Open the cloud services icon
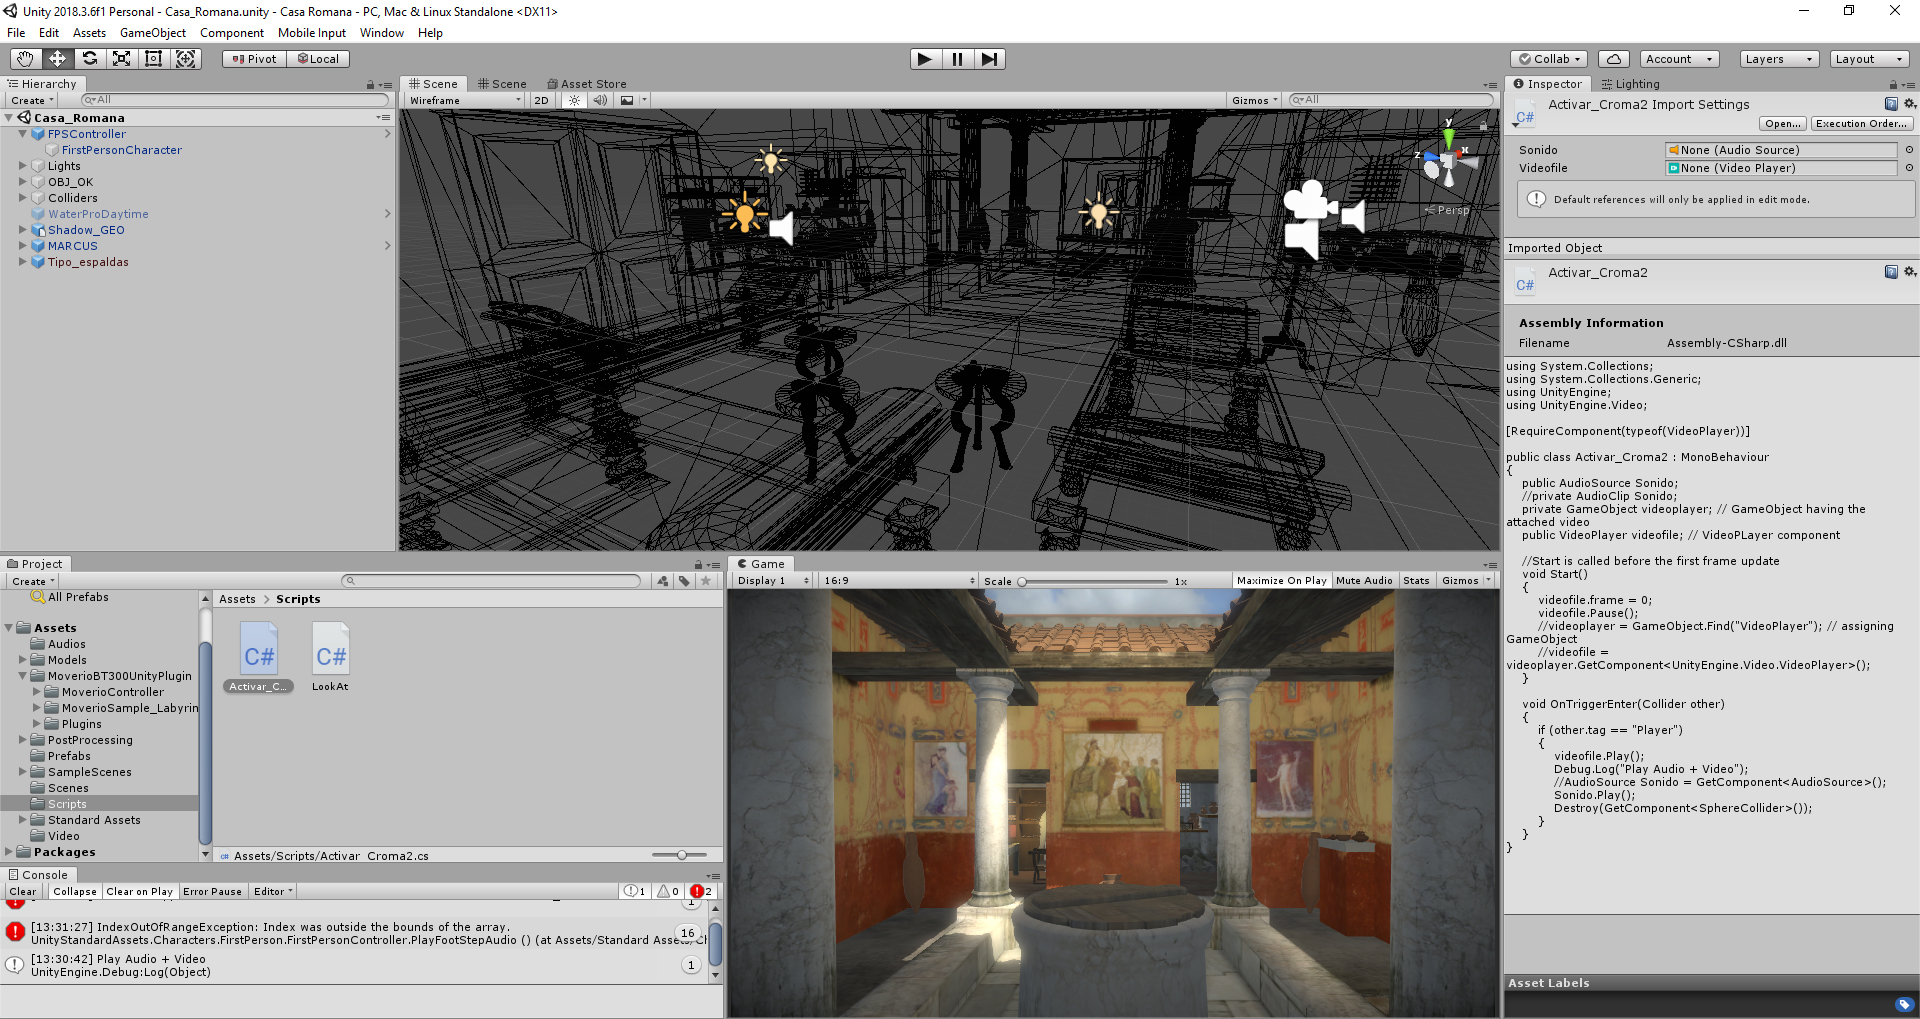1920x1019 pixels. 1613,59
